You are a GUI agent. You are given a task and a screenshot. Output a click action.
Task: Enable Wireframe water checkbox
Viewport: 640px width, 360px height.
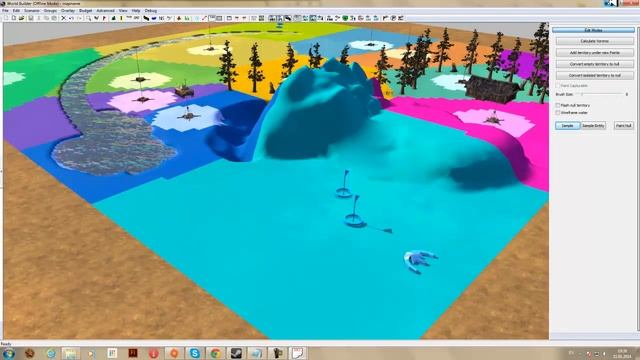point(558,112)
